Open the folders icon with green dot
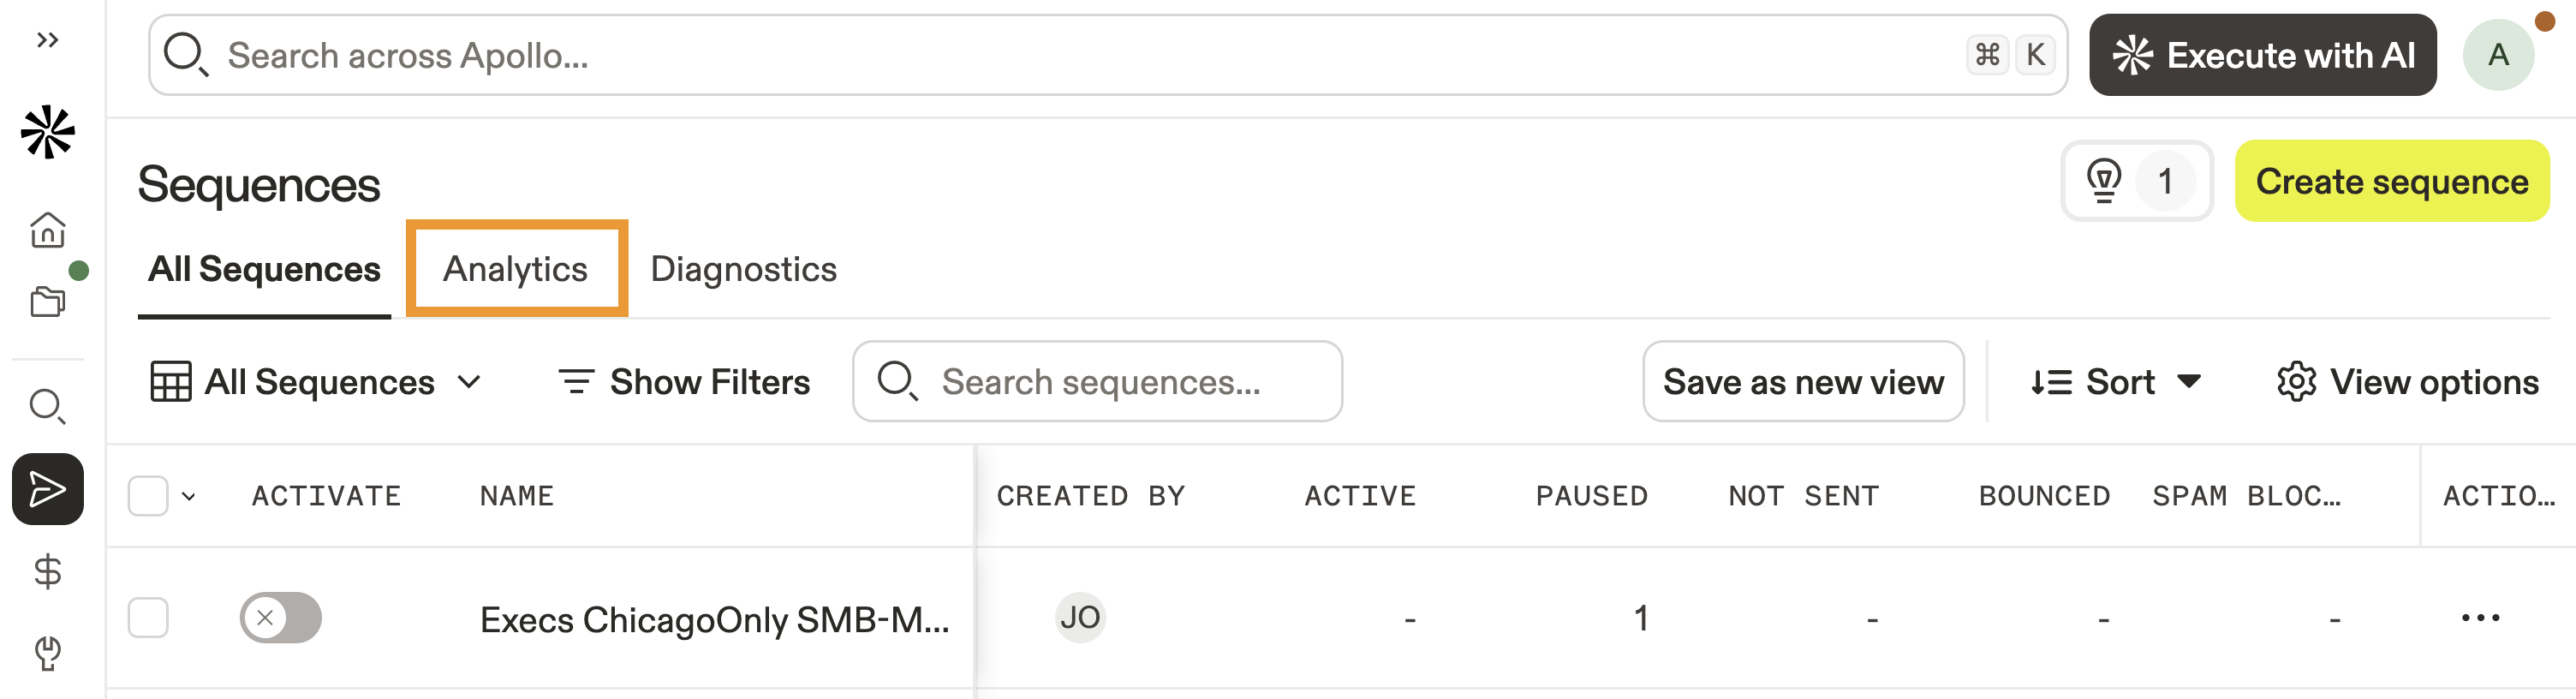The width and height of the screenshot is (2576, 699). 47,301
